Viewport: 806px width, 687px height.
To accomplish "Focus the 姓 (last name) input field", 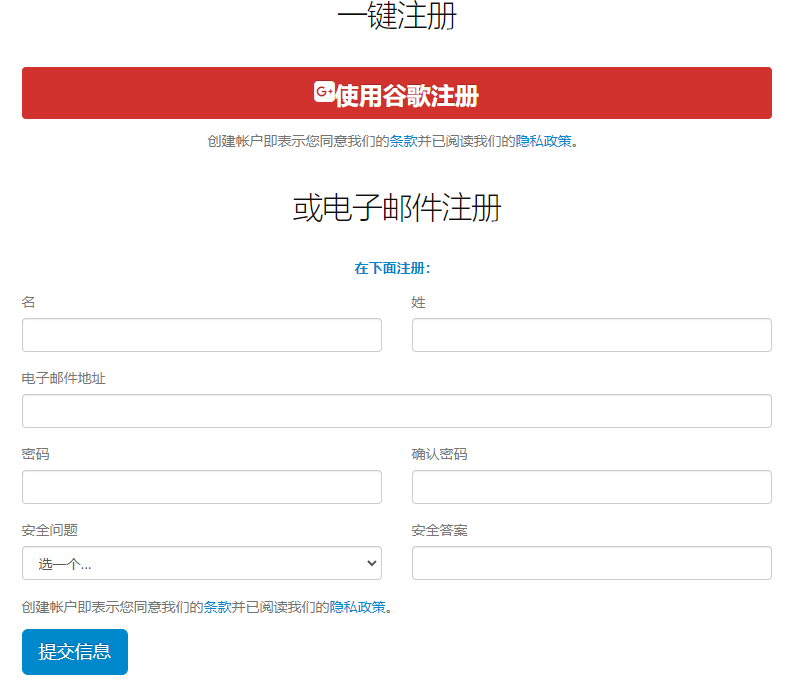I will pos(591,335).
